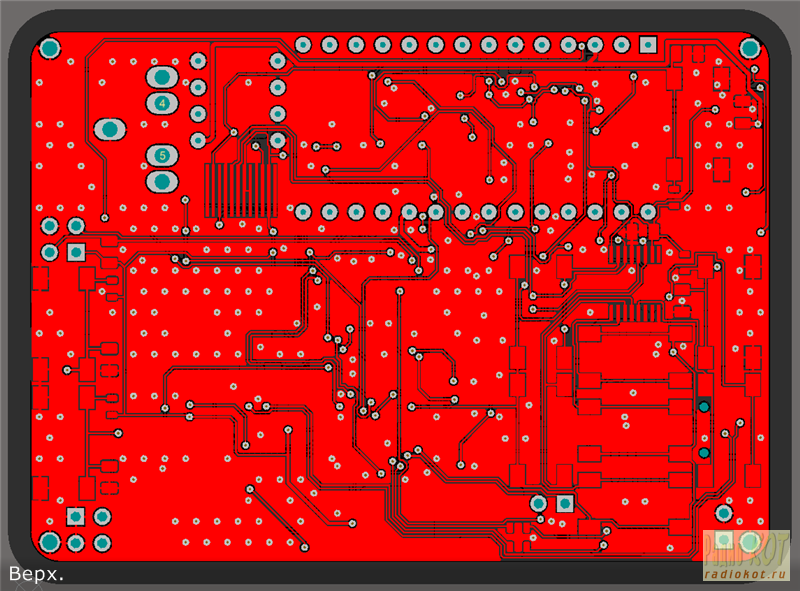Click the square pad in top header row
800x591 pixels.
[x=647, y=45]
